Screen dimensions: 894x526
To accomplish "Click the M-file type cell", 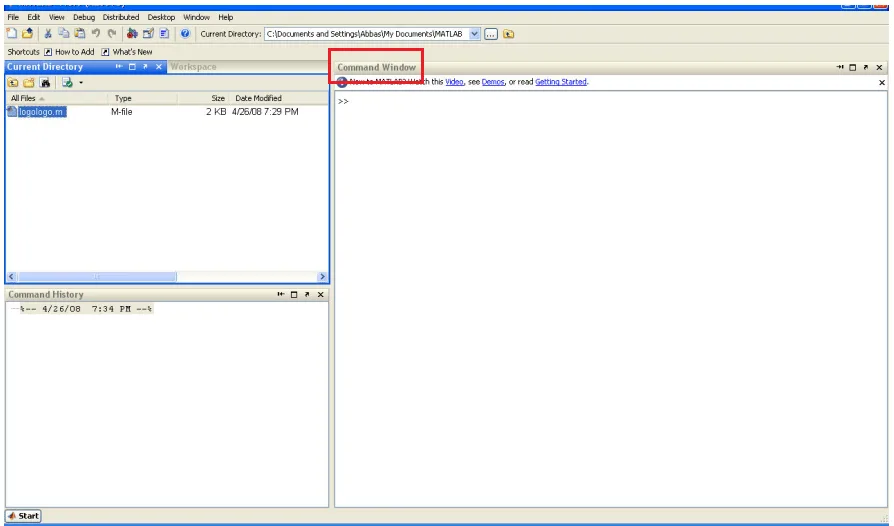I will (x=121, y=112).
